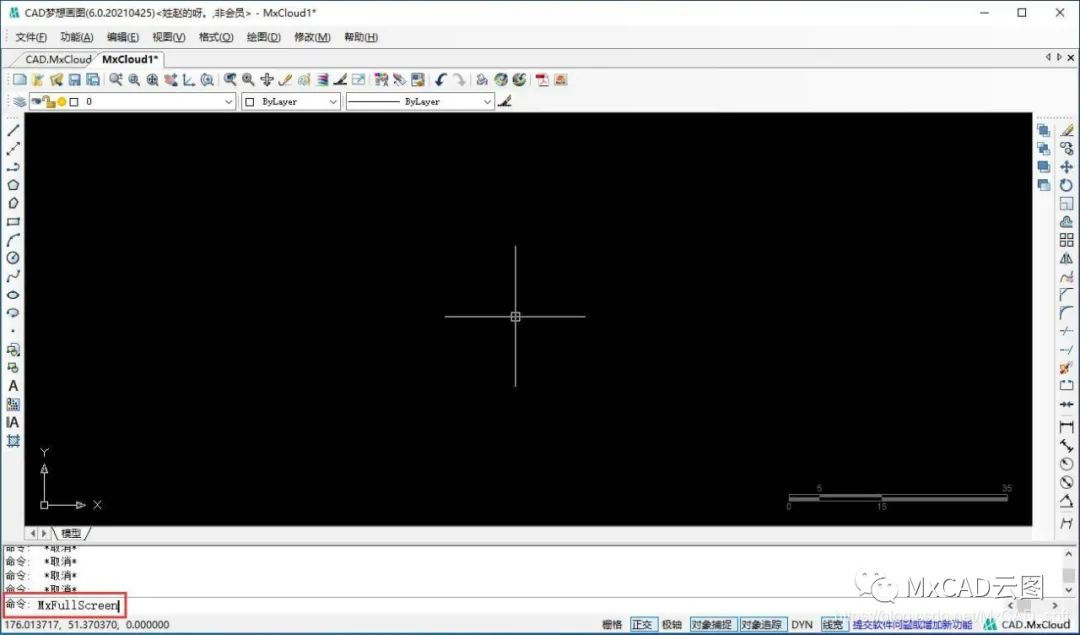Select the Line drawing tool

(13, 130)
